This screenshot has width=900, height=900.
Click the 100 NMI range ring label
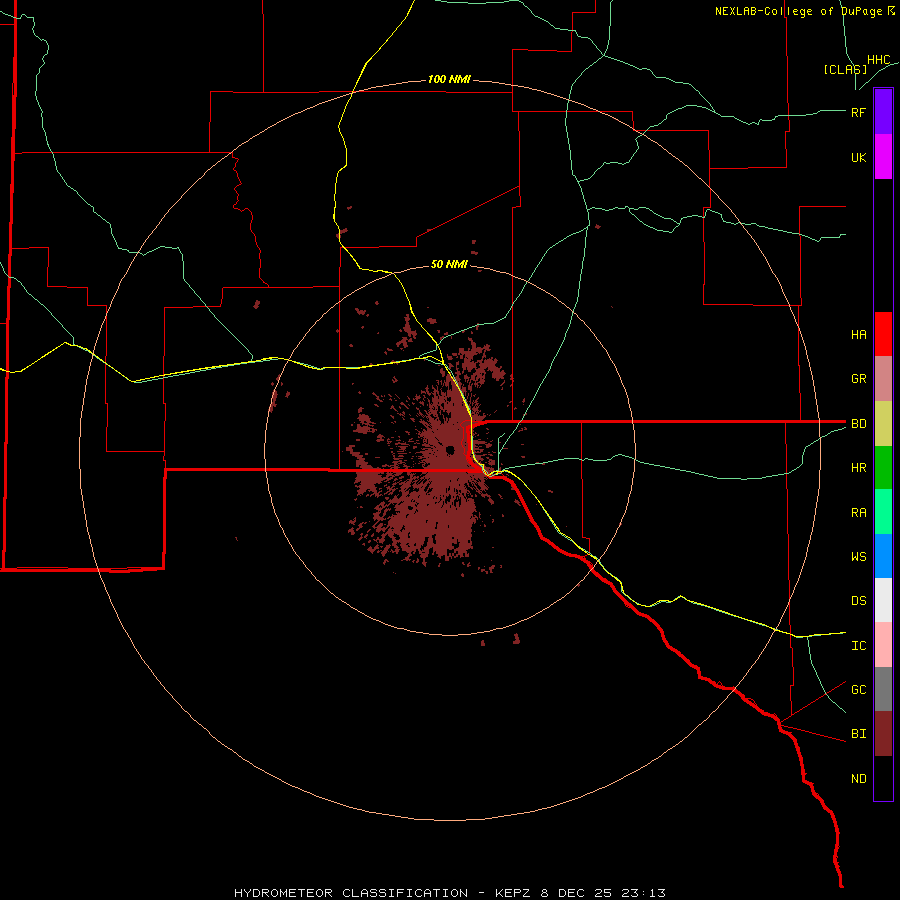coord(449,79)
